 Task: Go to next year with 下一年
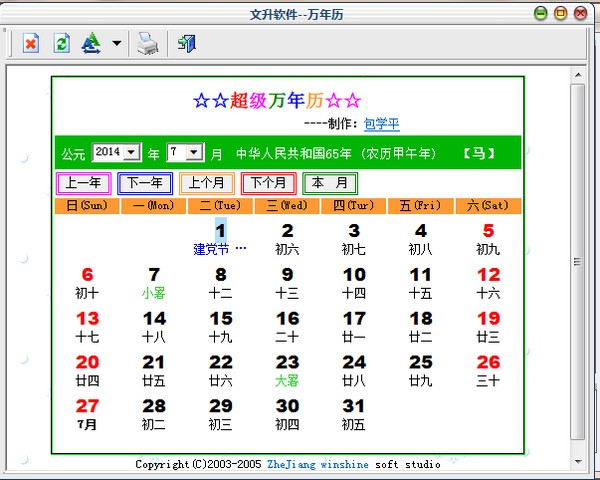tap(145, 183)
